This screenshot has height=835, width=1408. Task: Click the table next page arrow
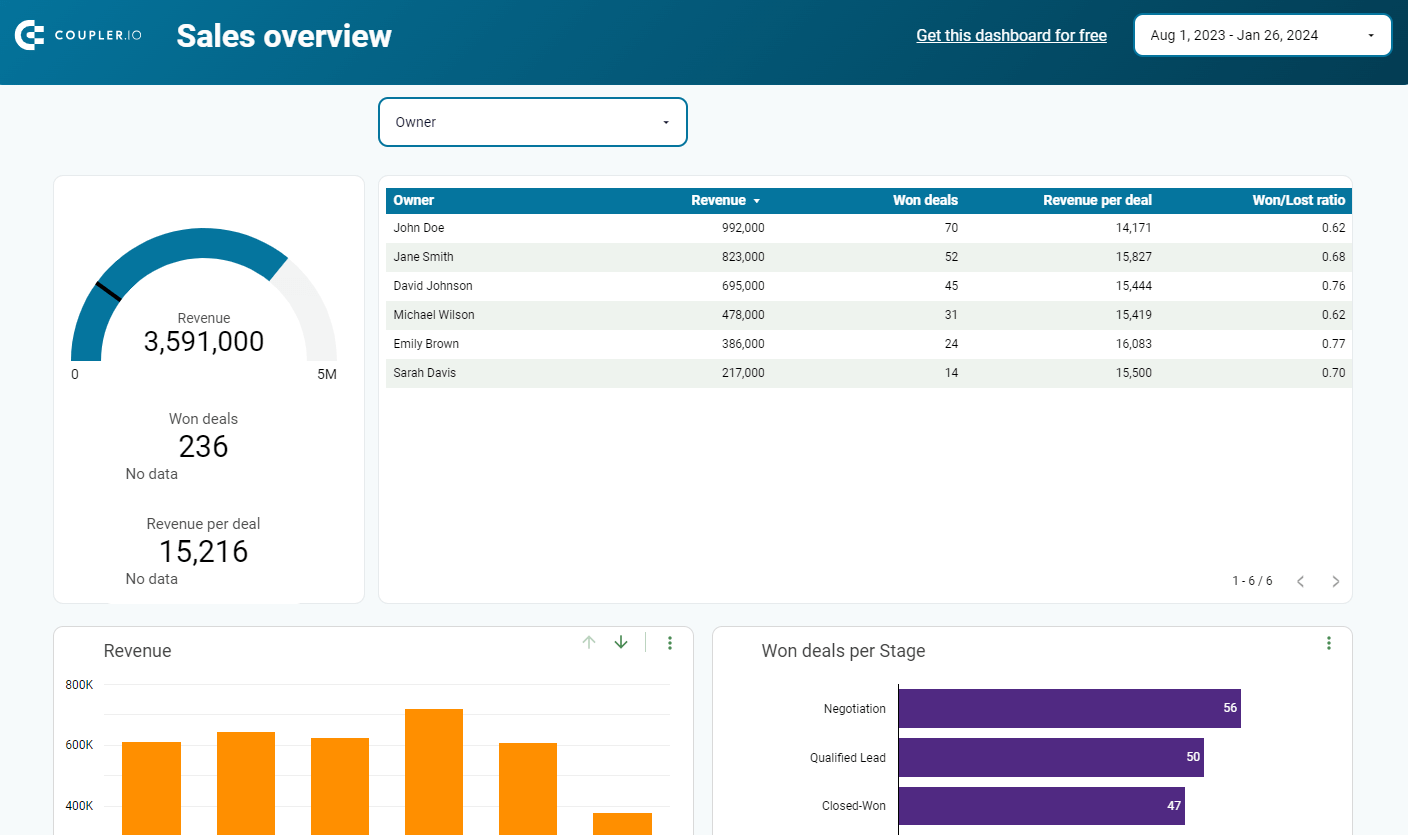(x=1335, y=581)
